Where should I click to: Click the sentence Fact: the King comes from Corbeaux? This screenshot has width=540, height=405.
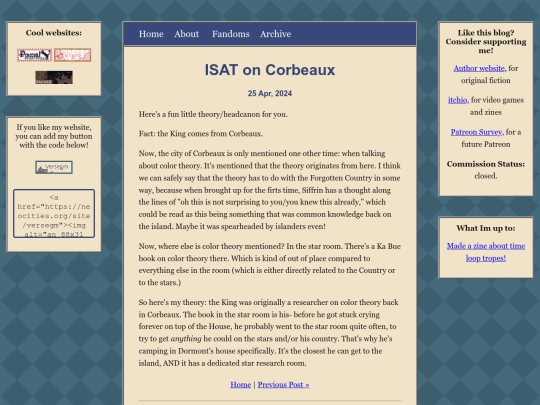(x=201, y=134)
